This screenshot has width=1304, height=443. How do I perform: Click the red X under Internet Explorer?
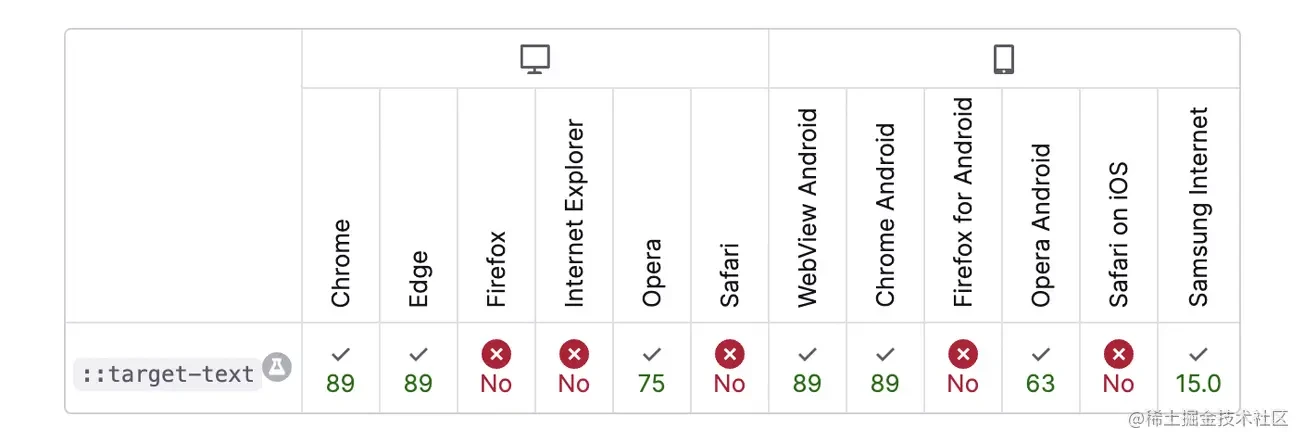(x=574, y=354)
